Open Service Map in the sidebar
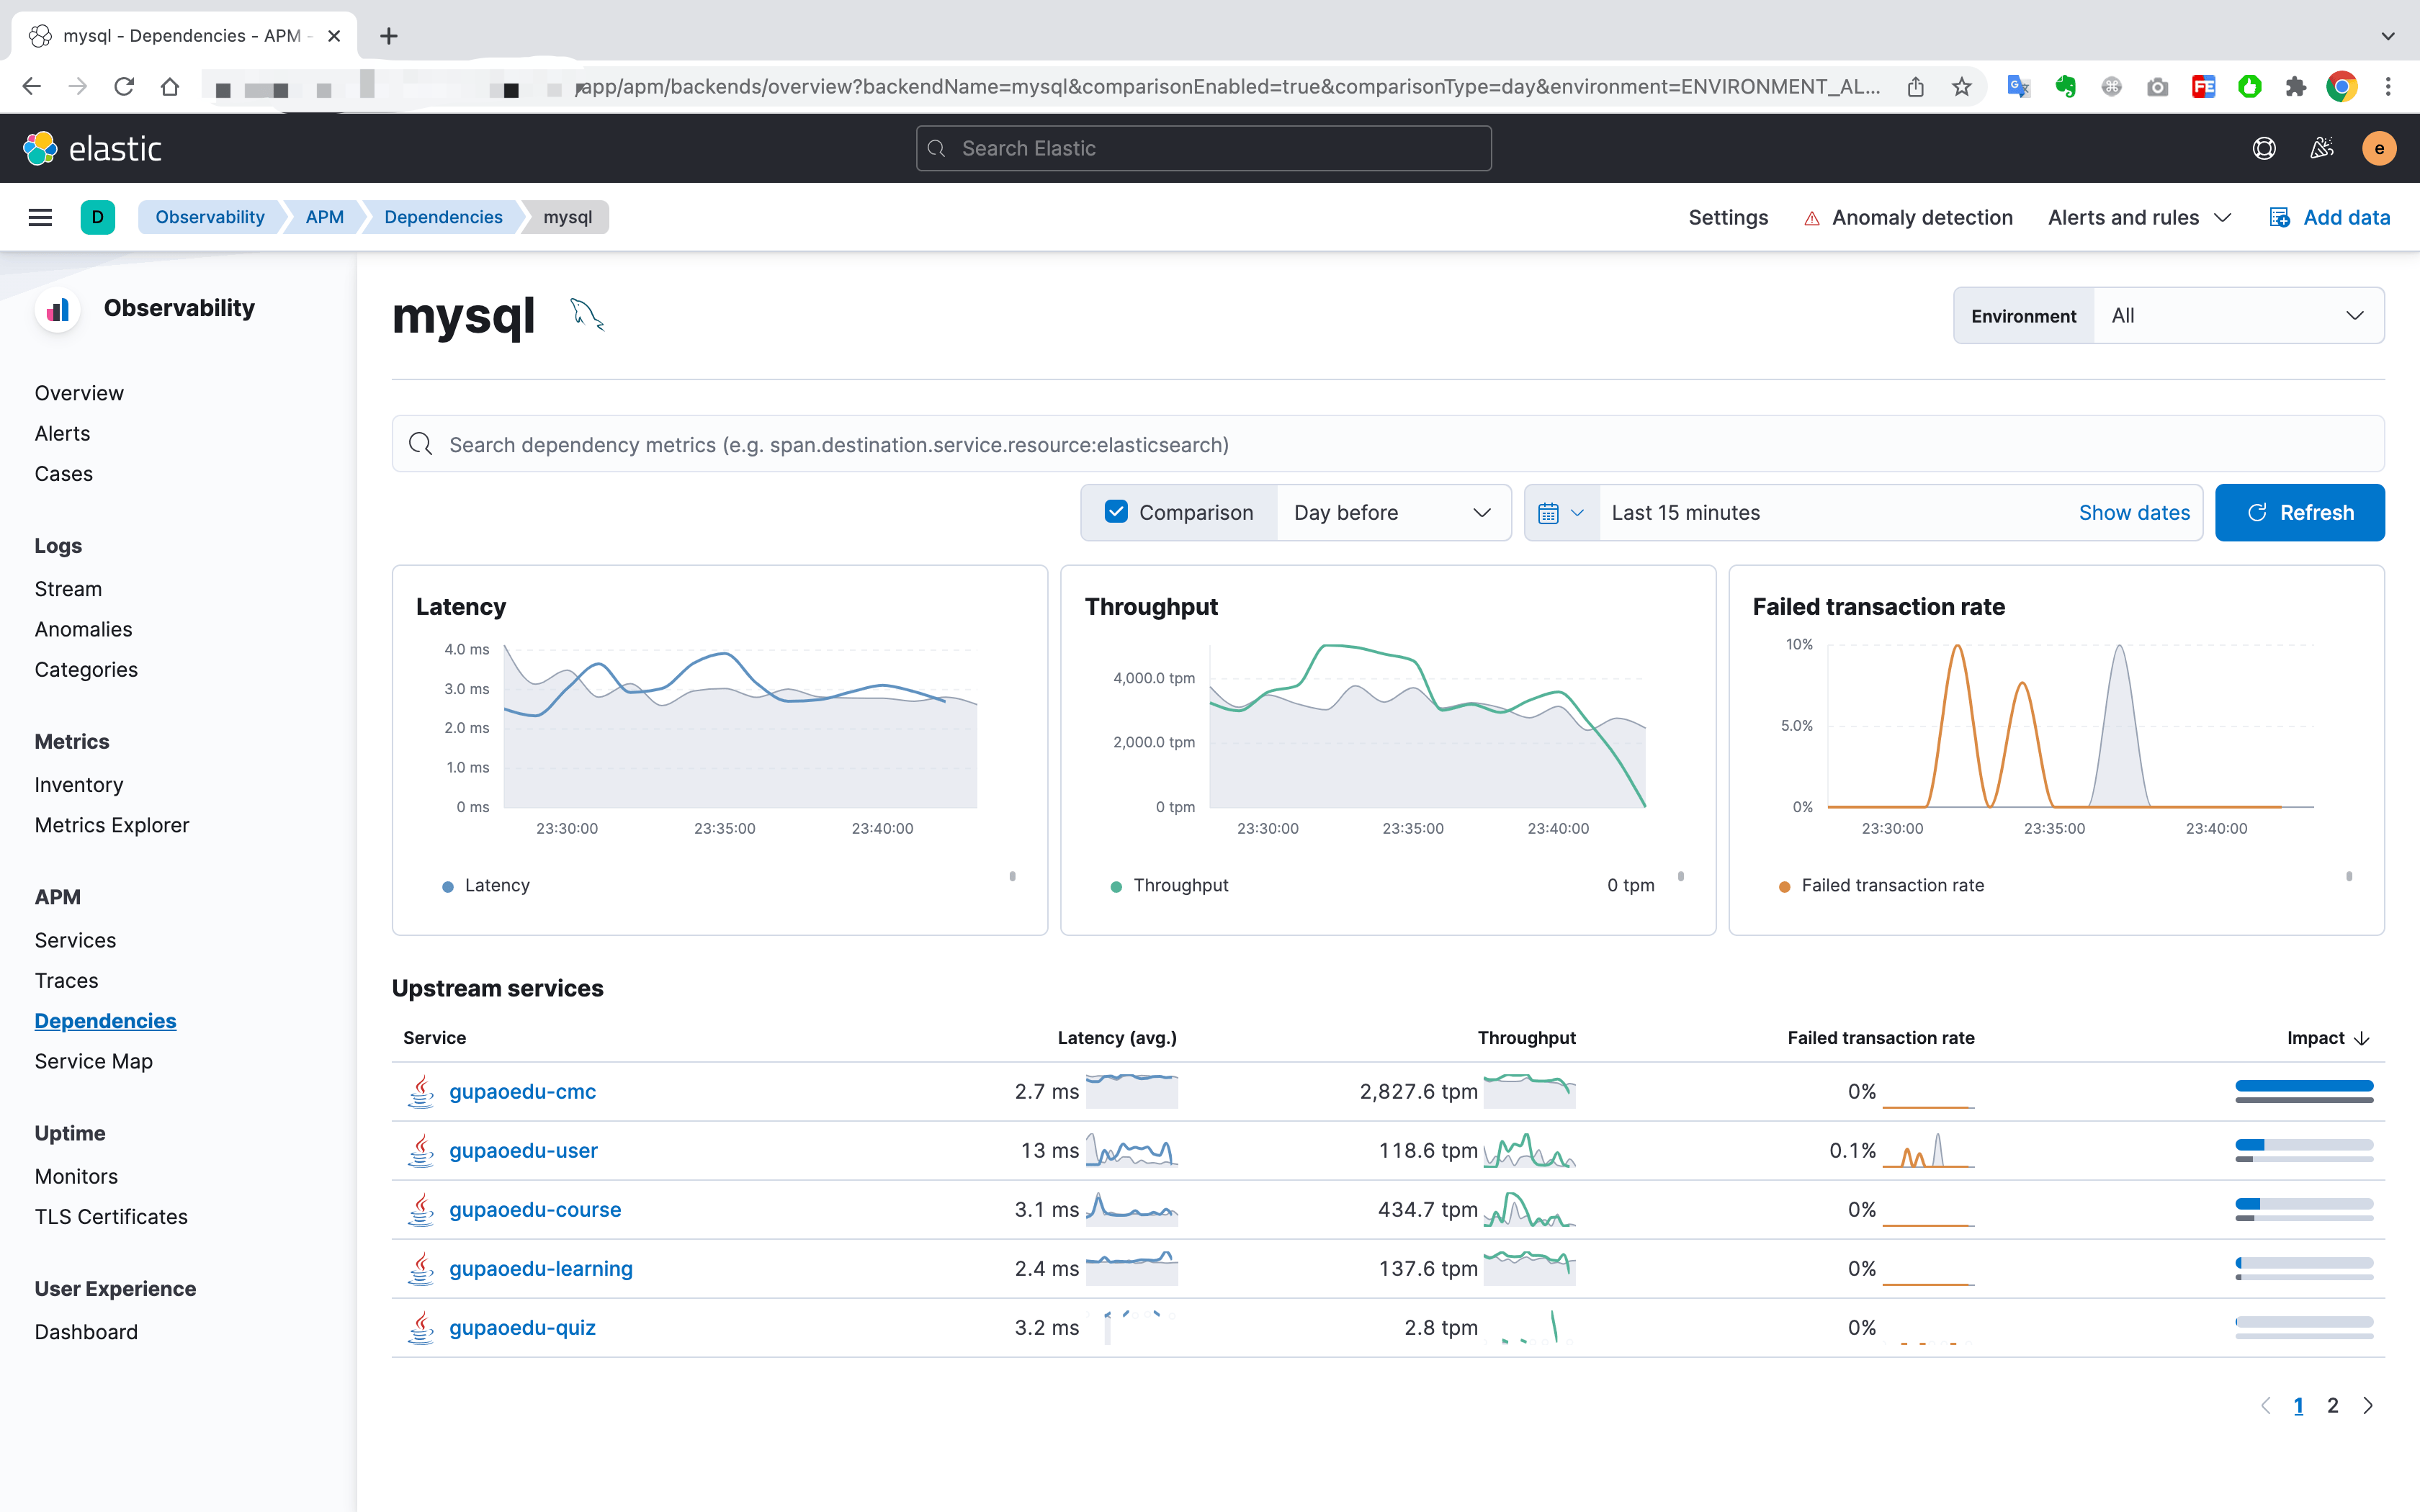2420x1512 pixels. tap(93, 1061)
